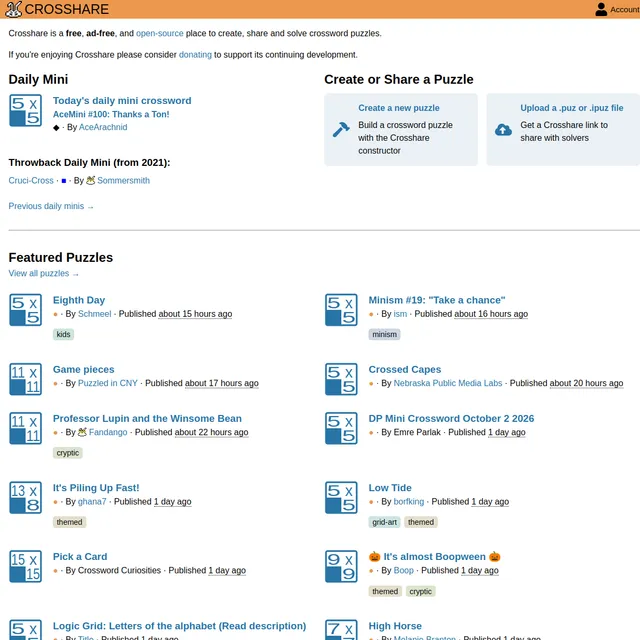
Task: Visit borfking's author page
Action: [x=409, y=502]
